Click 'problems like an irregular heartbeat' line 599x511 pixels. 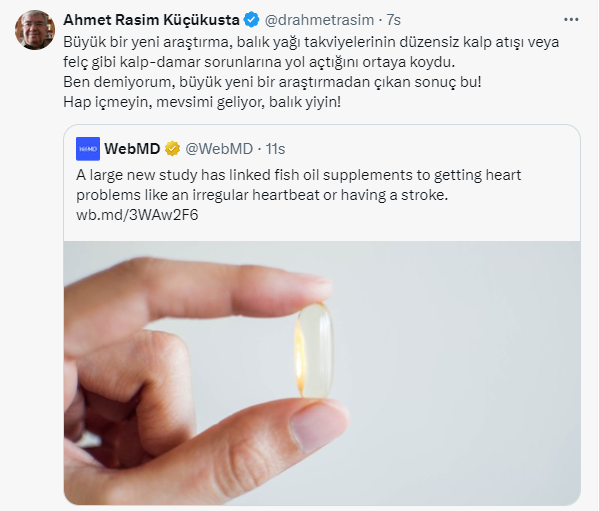262,195
